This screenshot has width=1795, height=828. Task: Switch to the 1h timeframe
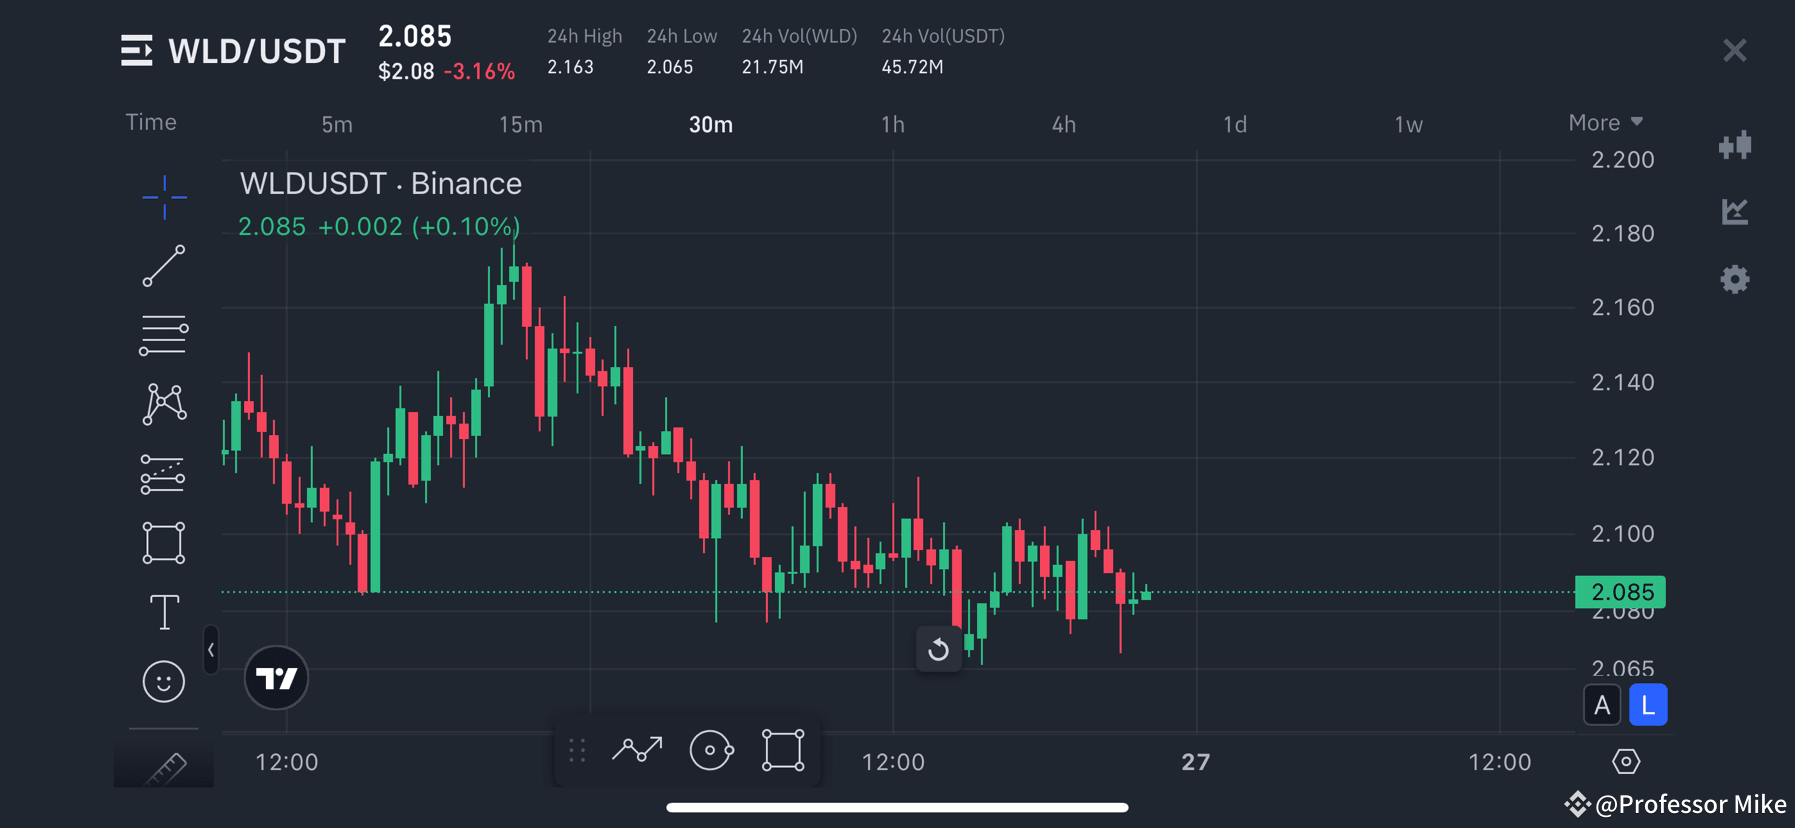pyautogui.click(x=891, y=124)
